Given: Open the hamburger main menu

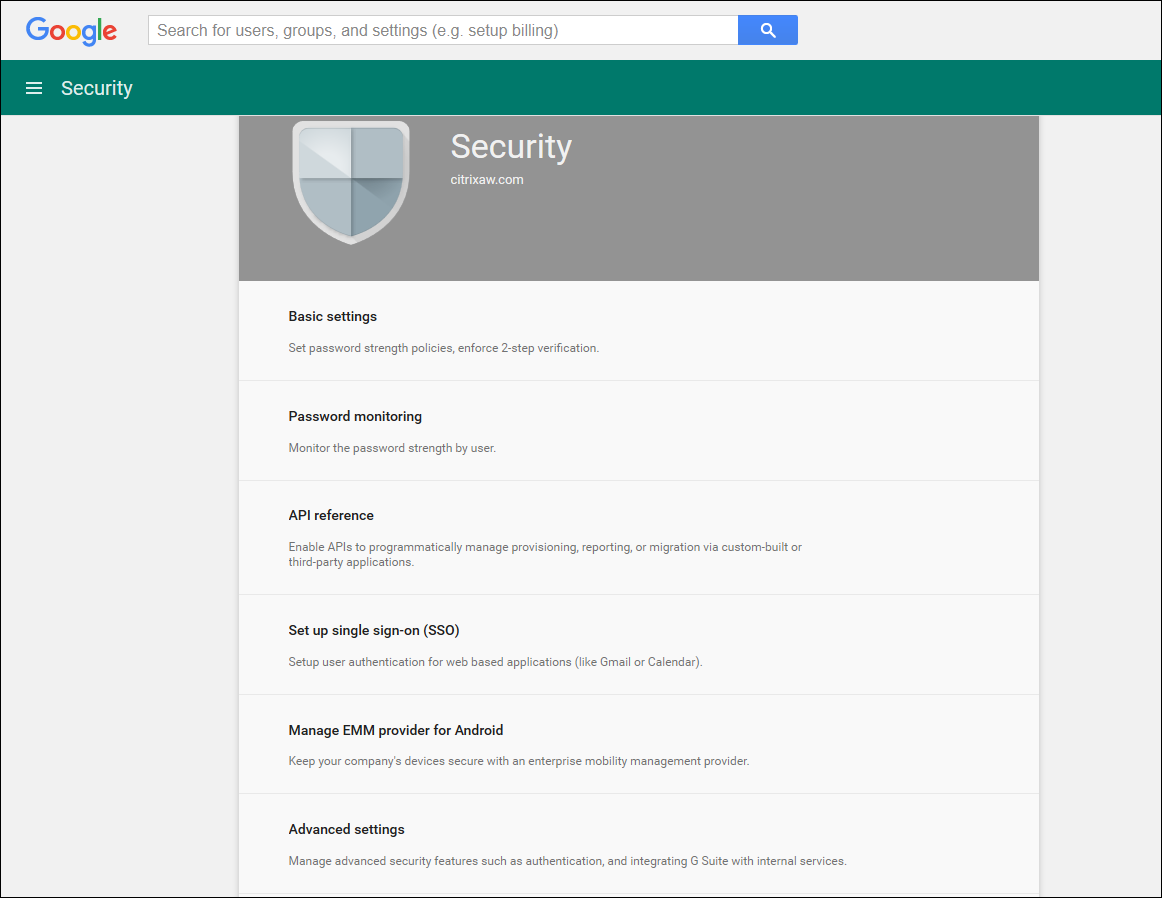Looking at the screenshot, I should tap(34, 88).
